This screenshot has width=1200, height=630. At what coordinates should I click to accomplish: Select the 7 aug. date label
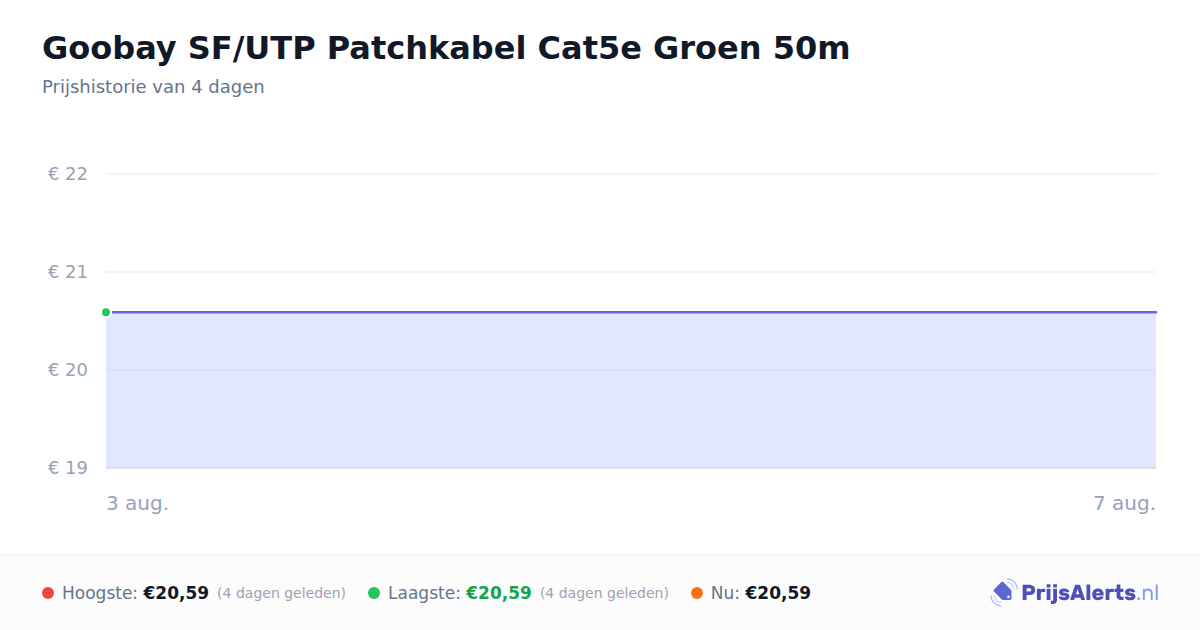1124,504
